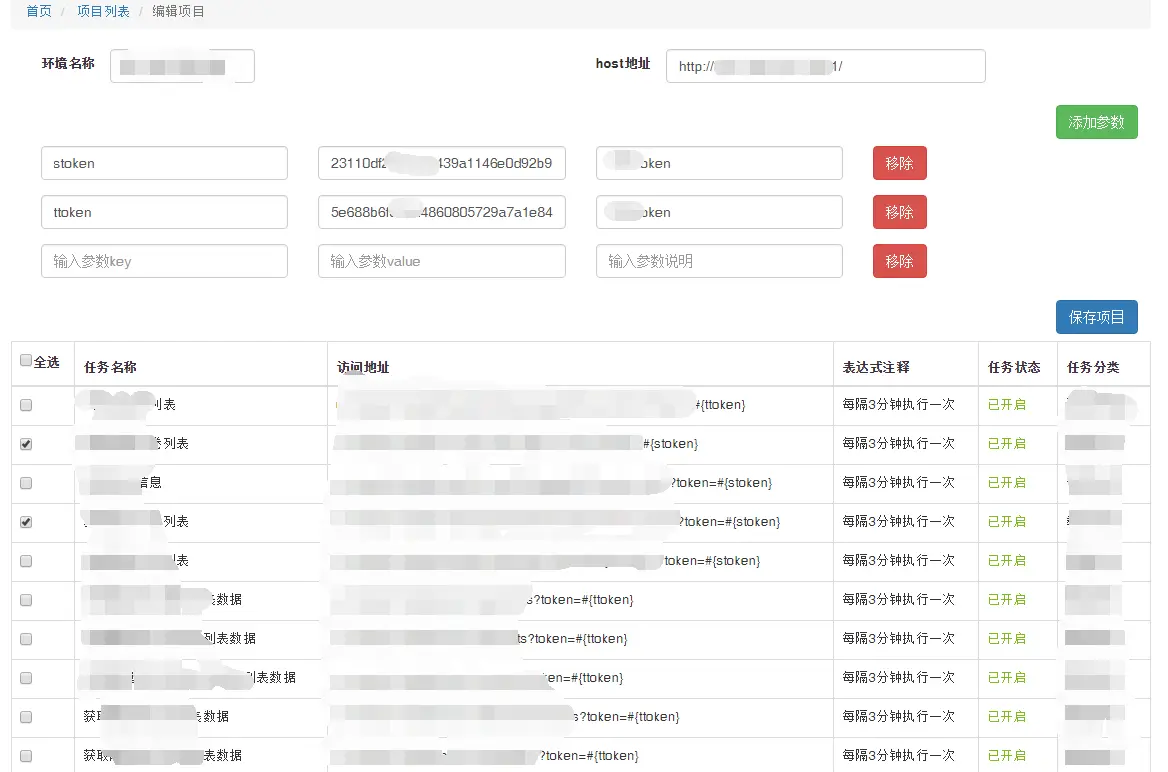The height and width of the screenshot is (772, 1168).
Task: Edit the ttoken key field
Action: [x=165, y=212]
